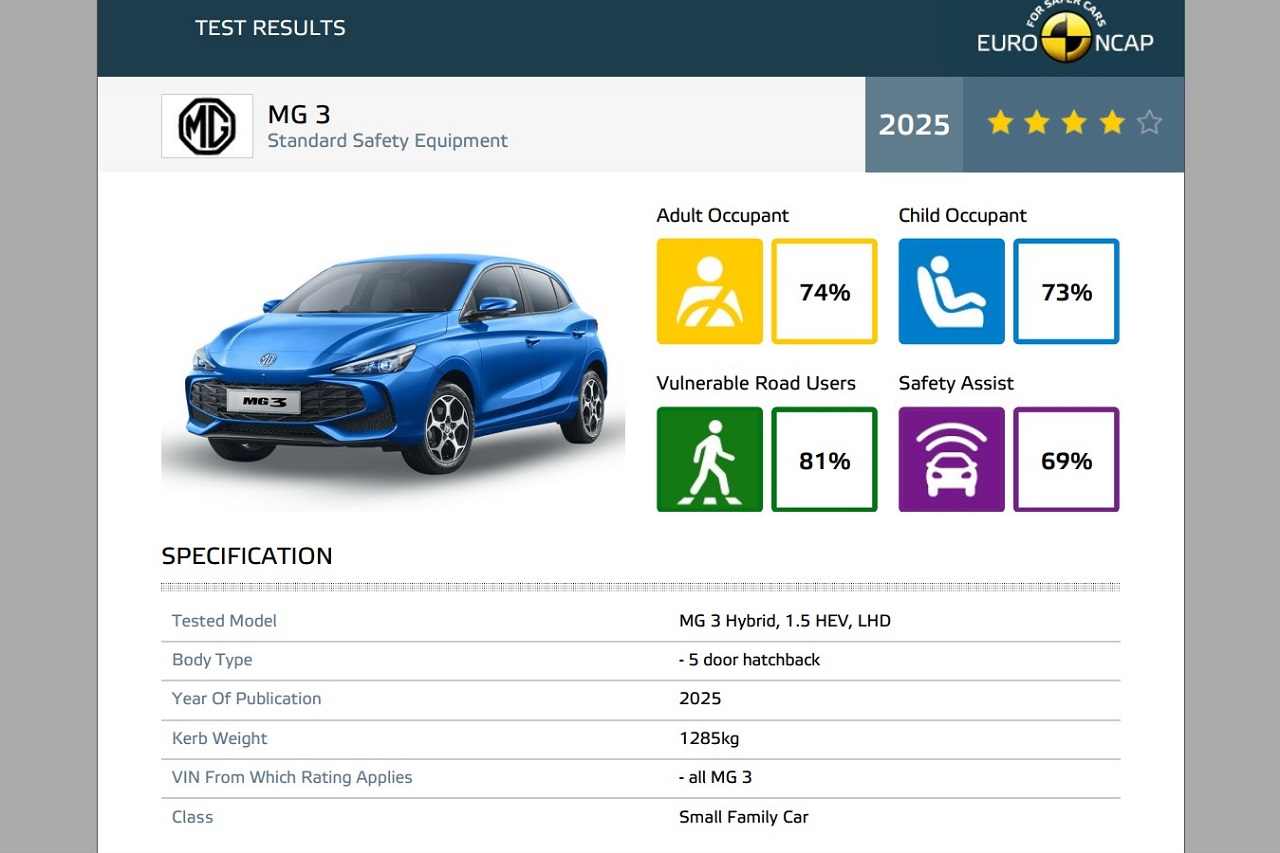Select the Child Occupant seat icon

pos(952,291)
